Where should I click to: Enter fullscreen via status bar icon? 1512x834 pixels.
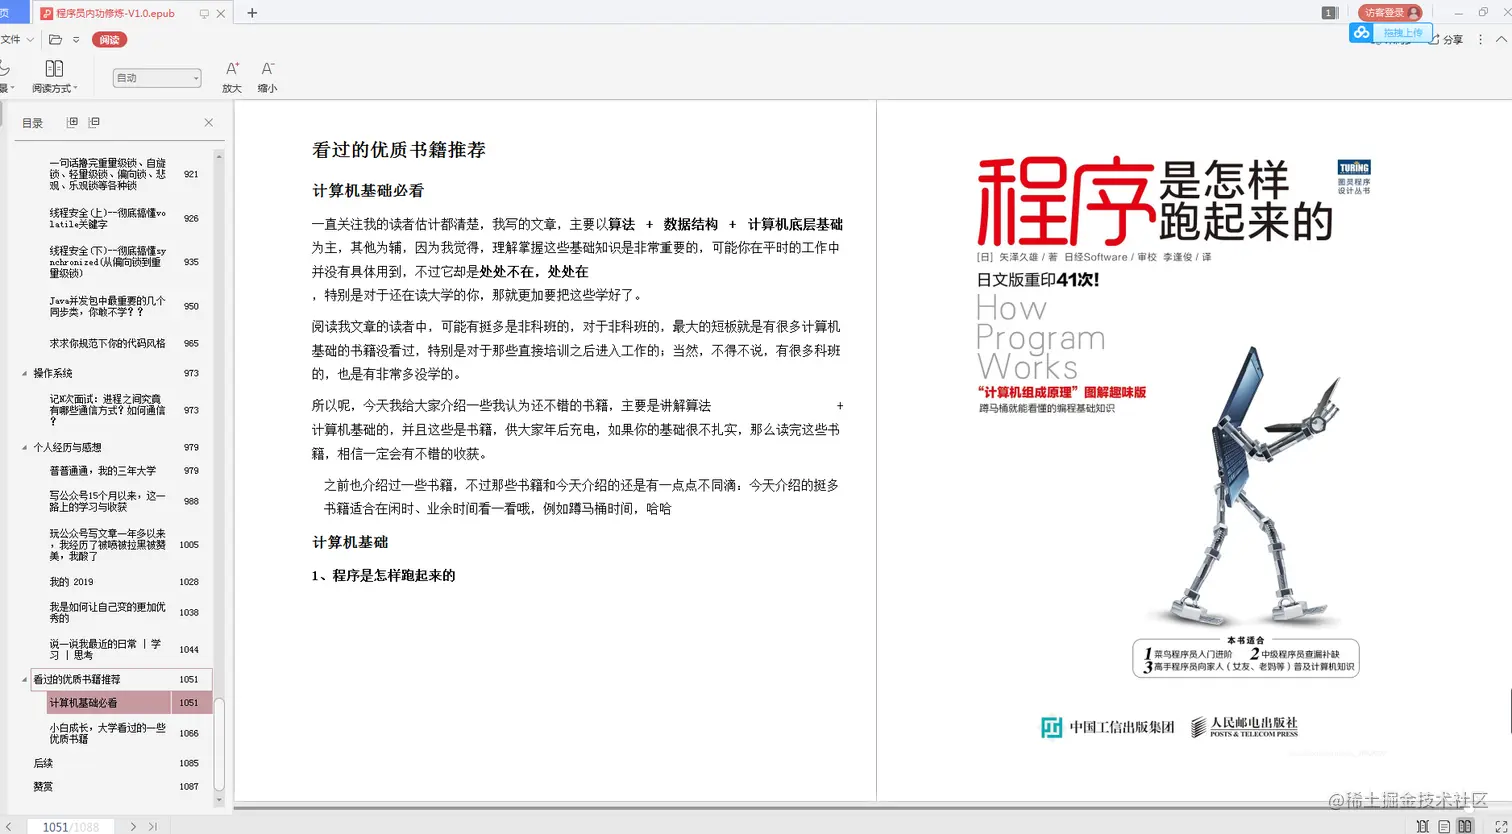tap(1500, 826)
